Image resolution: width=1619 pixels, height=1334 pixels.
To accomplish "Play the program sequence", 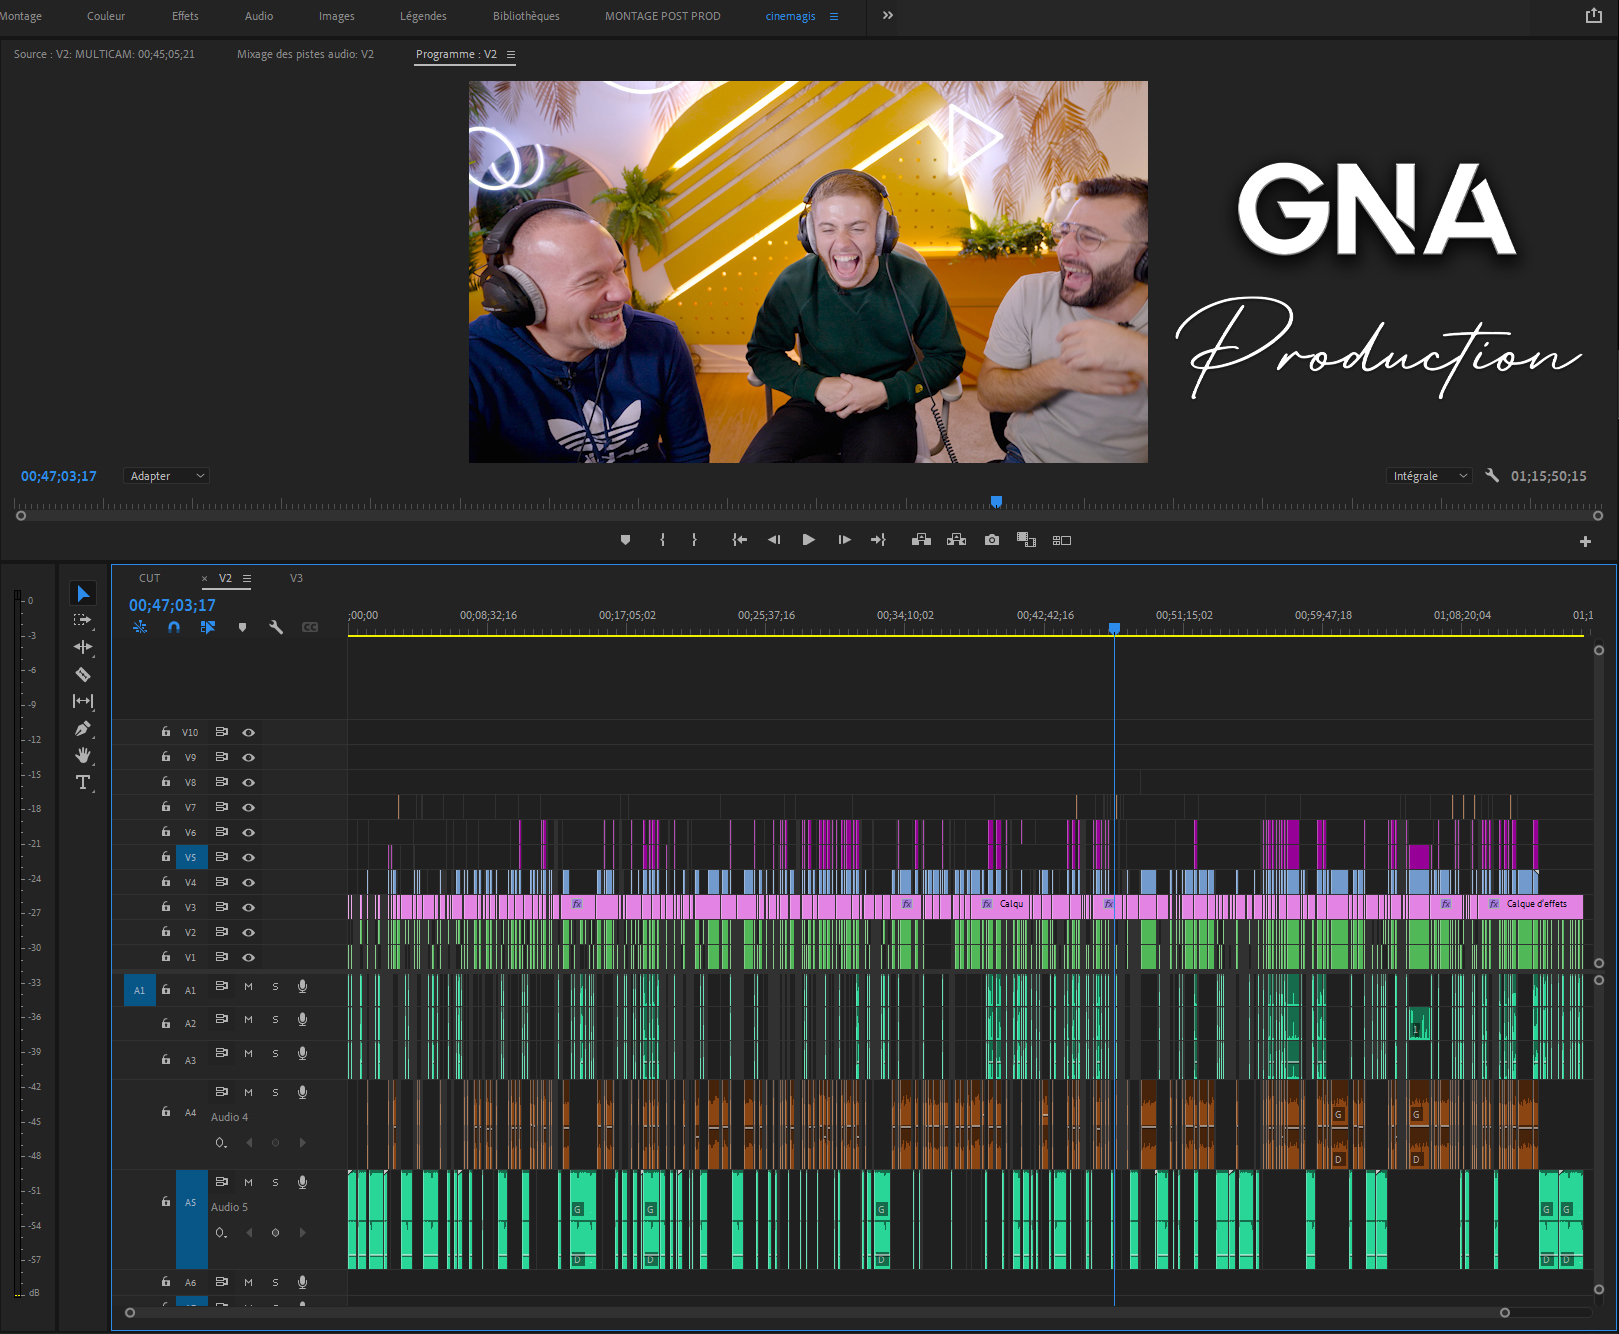I will [x=809, y=540].
